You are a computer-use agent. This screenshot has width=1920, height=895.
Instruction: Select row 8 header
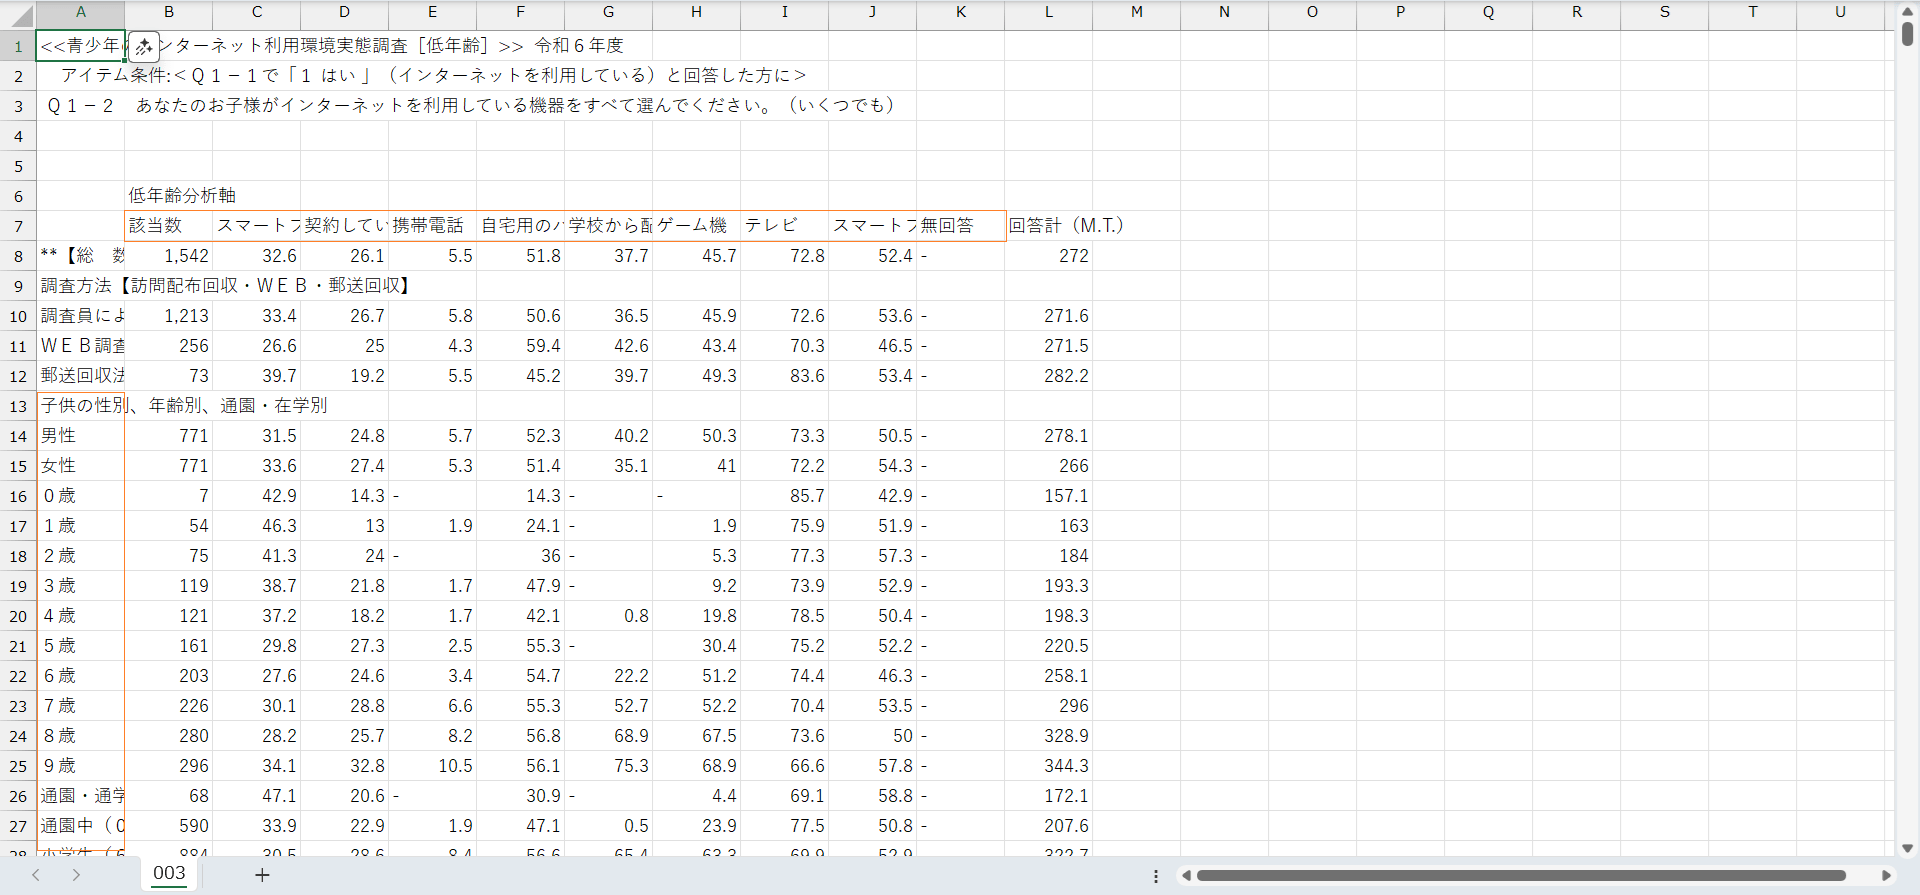pos(18,256)
